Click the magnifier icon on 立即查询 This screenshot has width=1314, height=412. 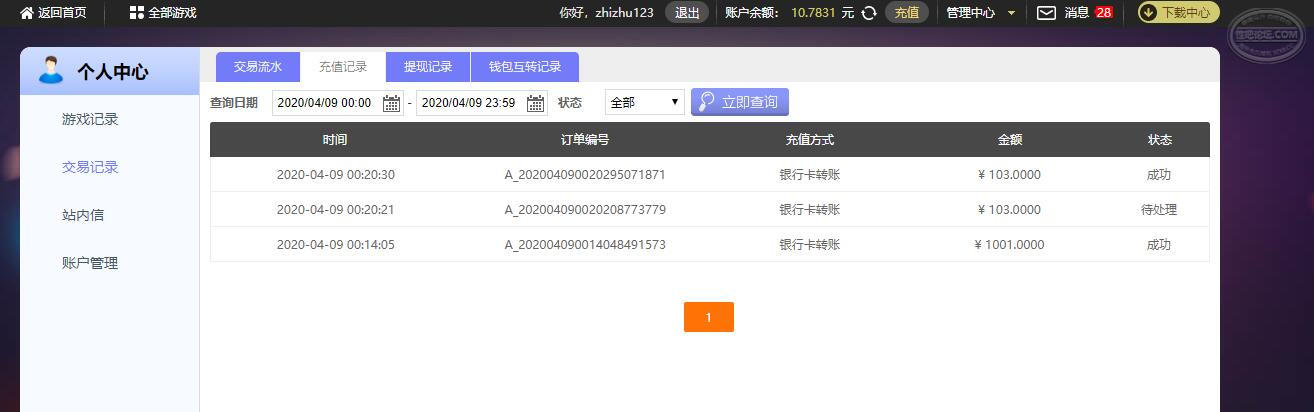(x=706, y=102)
